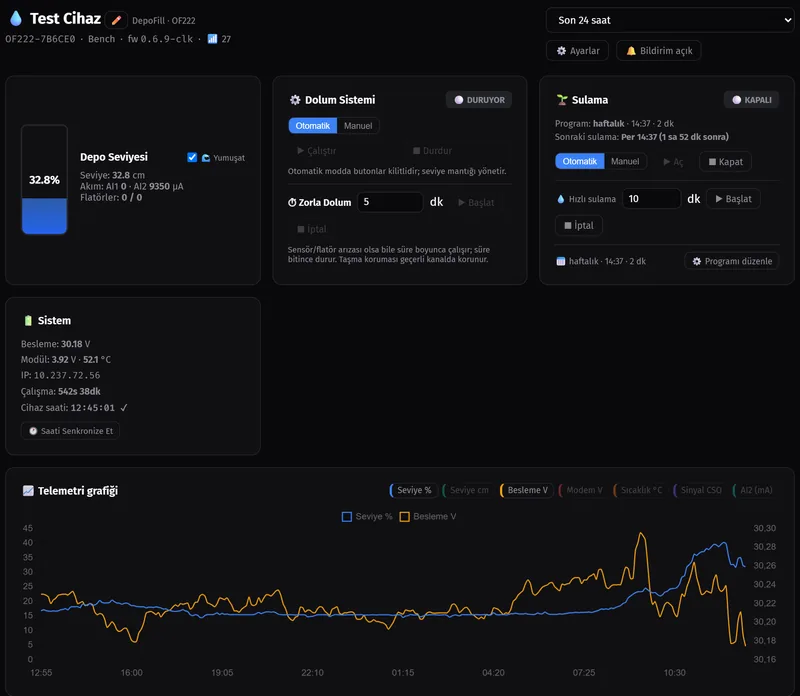Click the chart icon beside Telemetri grafiği
Viewport: 800px width, 696px height.
click(x=28, y=491)
